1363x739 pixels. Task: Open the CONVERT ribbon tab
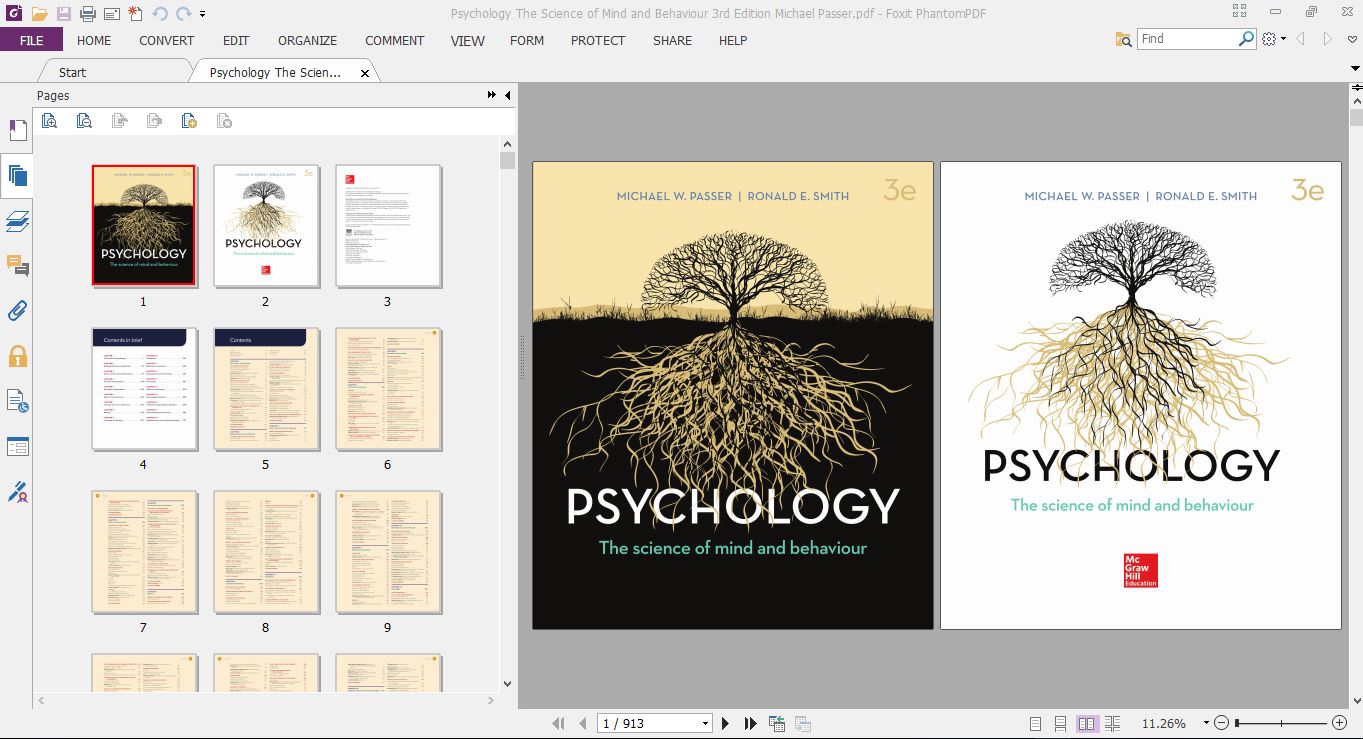(167, 40)
